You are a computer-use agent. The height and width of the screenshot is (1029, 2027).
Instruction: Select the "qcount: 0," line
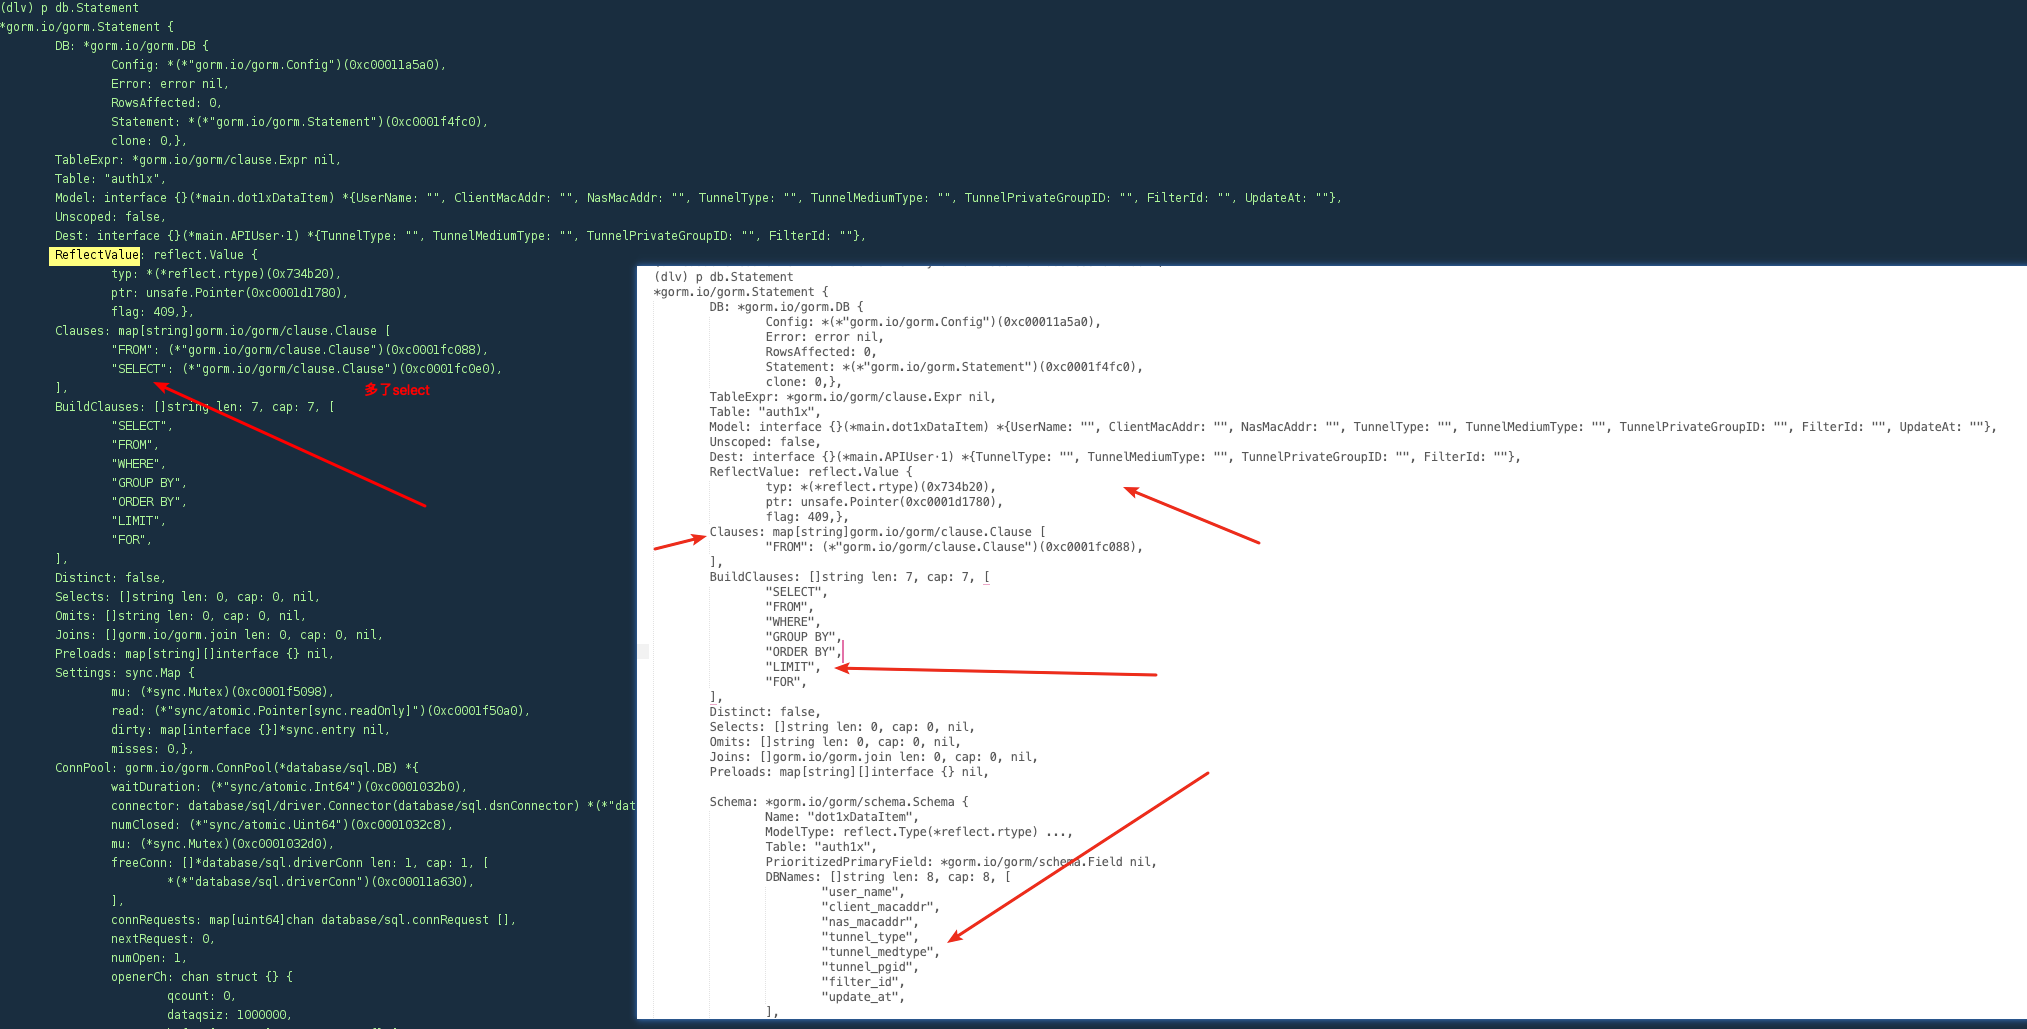click(x=202, y=996)
